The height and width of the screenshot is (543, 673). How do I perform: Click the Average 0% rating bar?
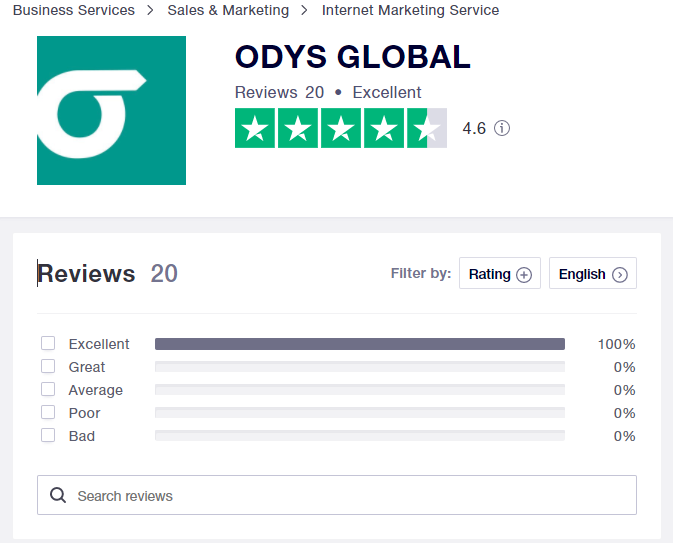click(360, 390)
